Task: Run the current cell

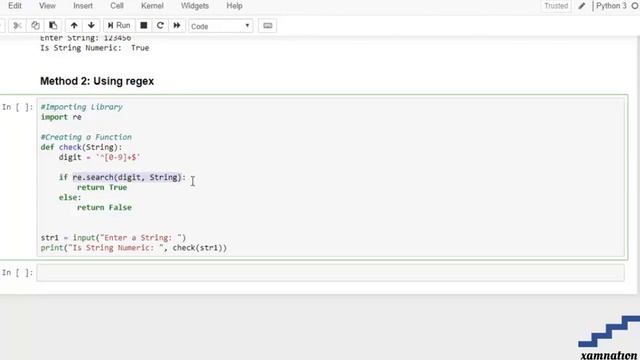Action: [x=119, y=26]
